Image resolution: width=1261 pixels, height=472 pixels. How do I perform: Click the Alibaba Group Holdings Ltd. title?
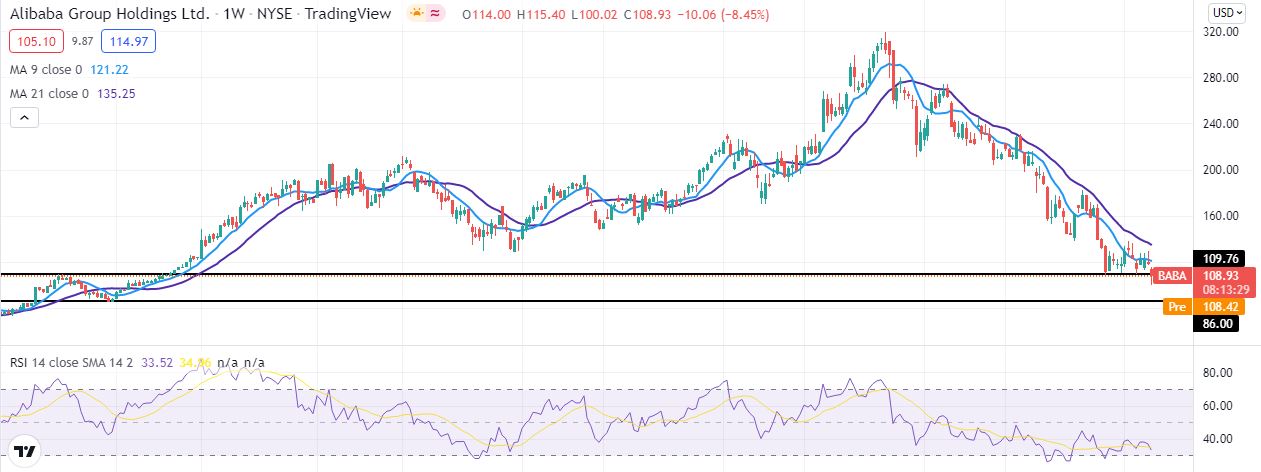[x=110, y=15]
